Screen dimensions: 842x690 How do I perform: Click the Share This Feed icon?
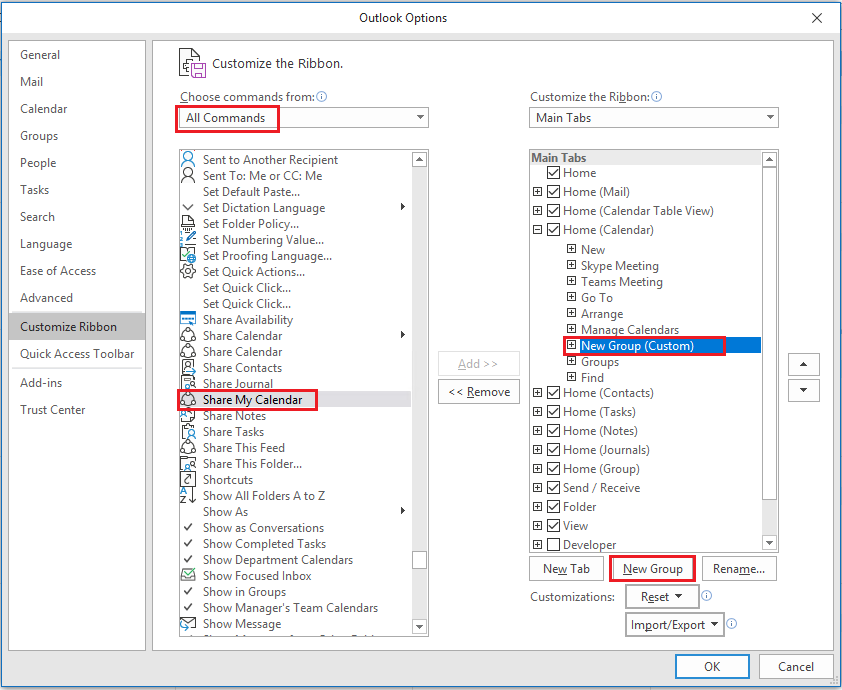pos(188,448)
